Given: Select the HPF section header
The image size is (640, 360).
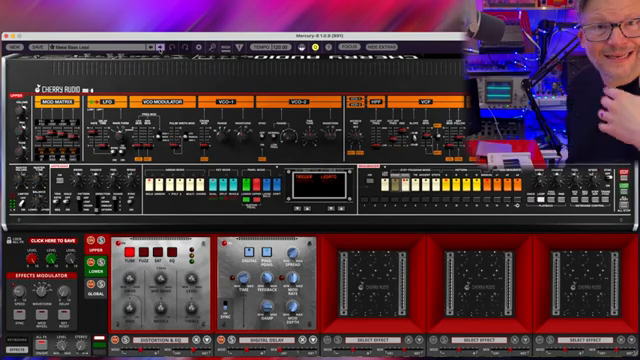Looking at the screenshot, I should coord(376,102).
